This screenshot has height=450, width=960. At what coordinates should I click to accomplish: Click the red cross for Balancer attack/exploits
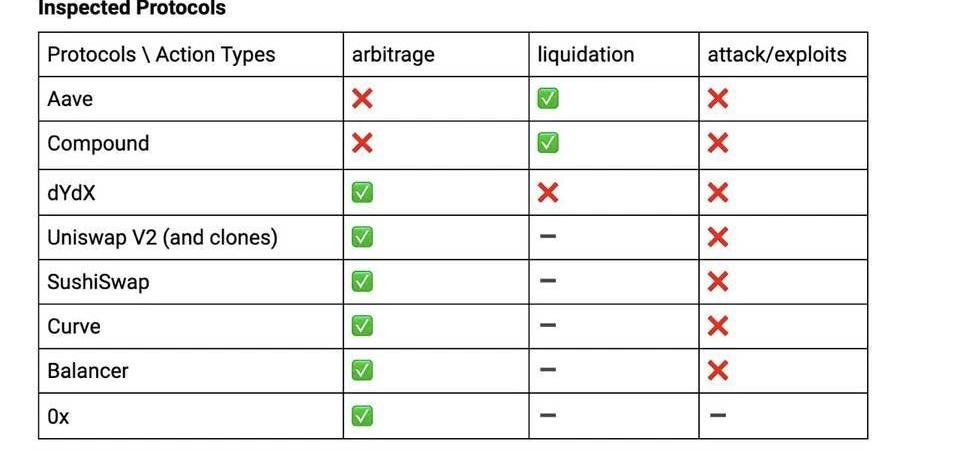pos(718,370)
